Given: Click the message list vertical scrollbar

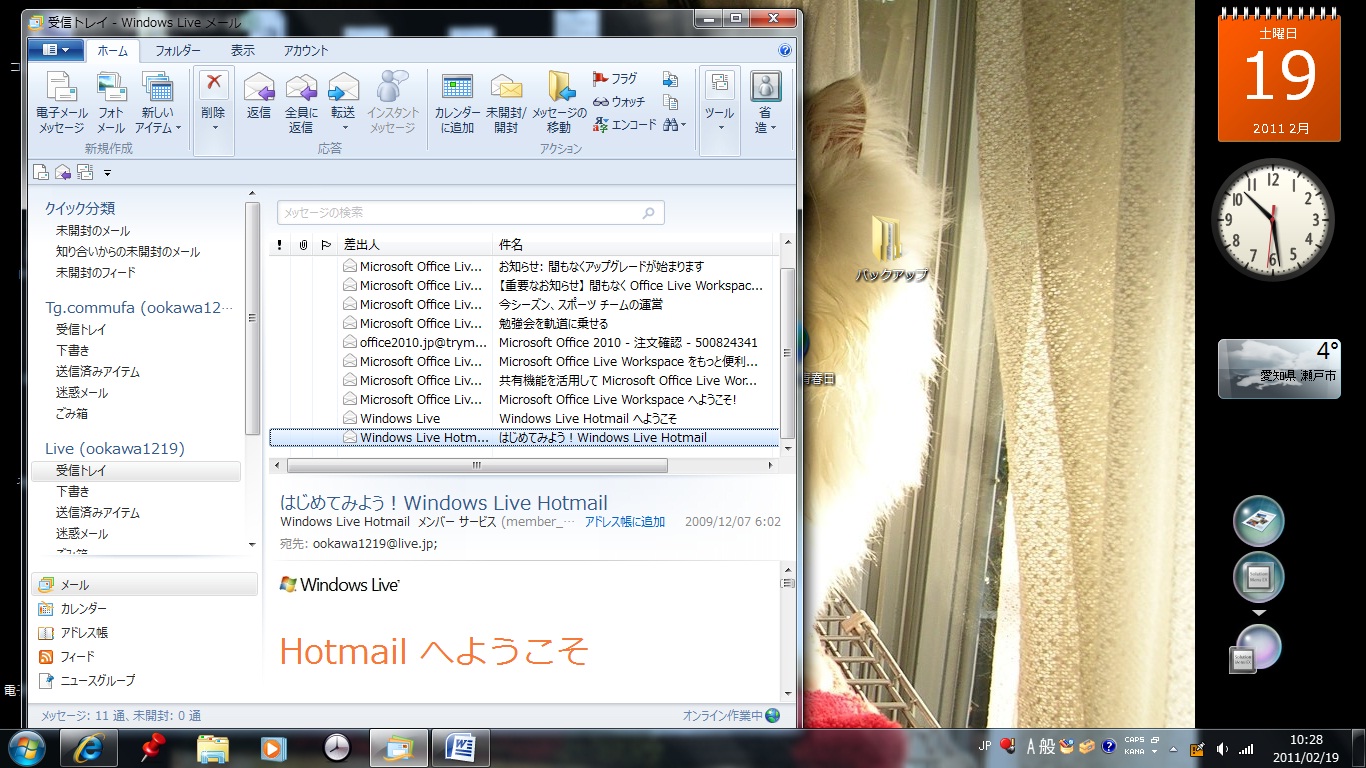Looking at the screenshot, I should point(787,353).
